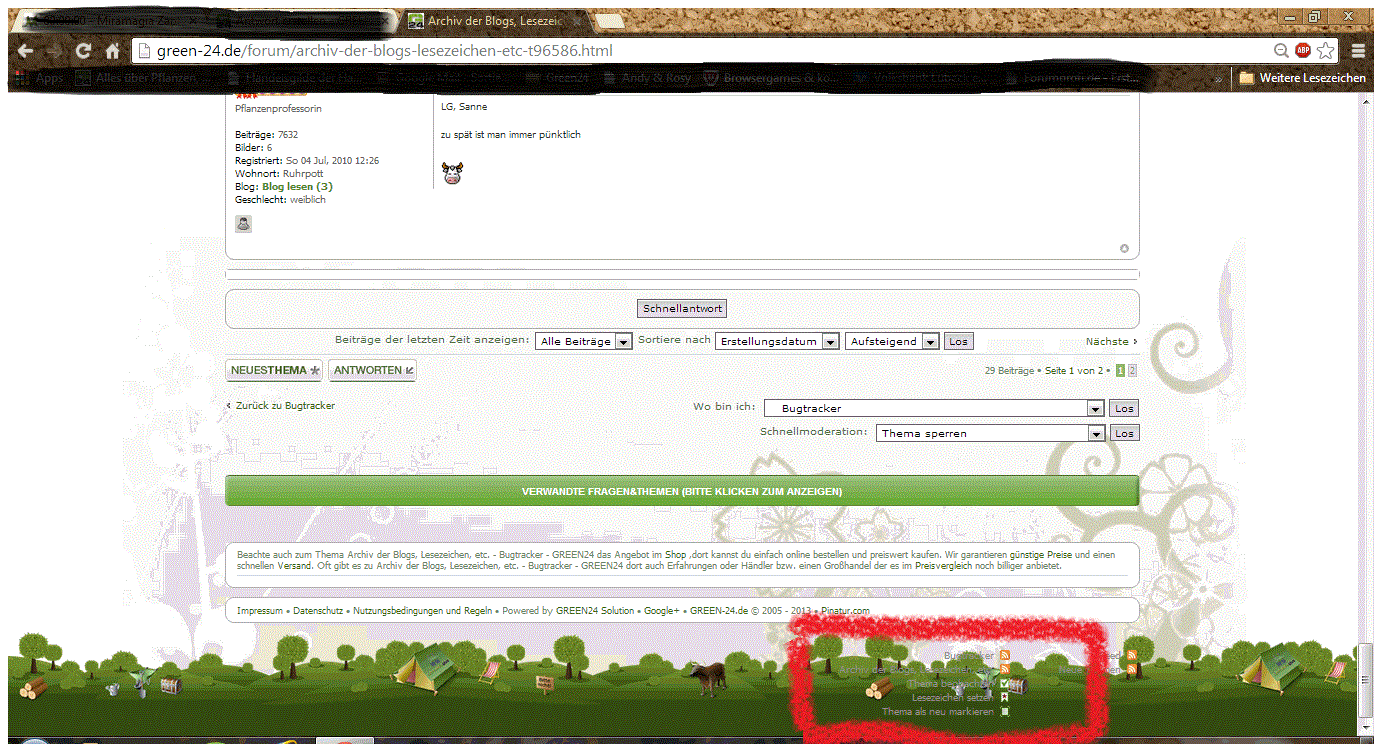Image resolution: width=1382 pixels, height=744 pixels.
Task: Click the Zurück zu Bugtracker link
Action: 284,406
